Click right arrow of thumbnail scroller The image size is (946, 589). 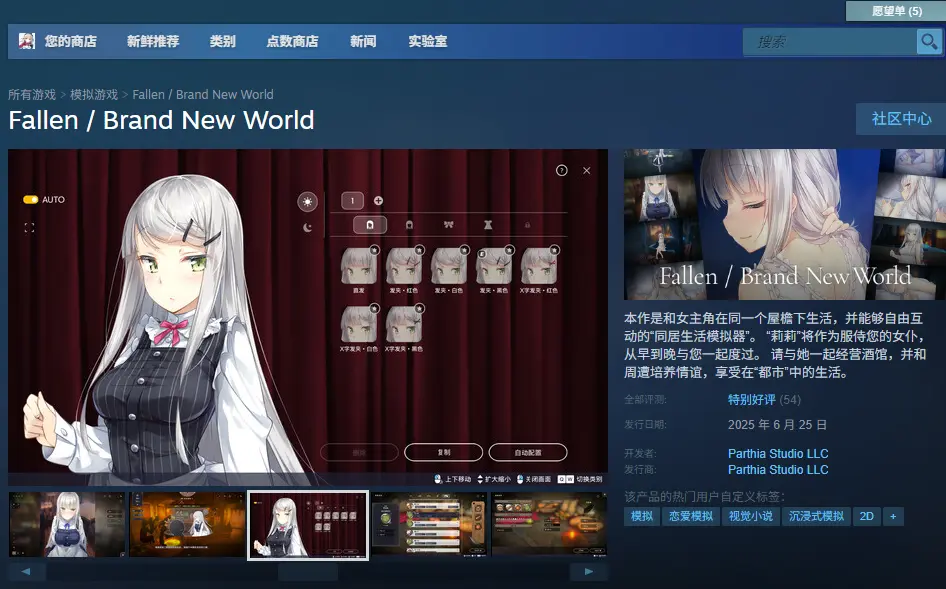tap(589, 571)
